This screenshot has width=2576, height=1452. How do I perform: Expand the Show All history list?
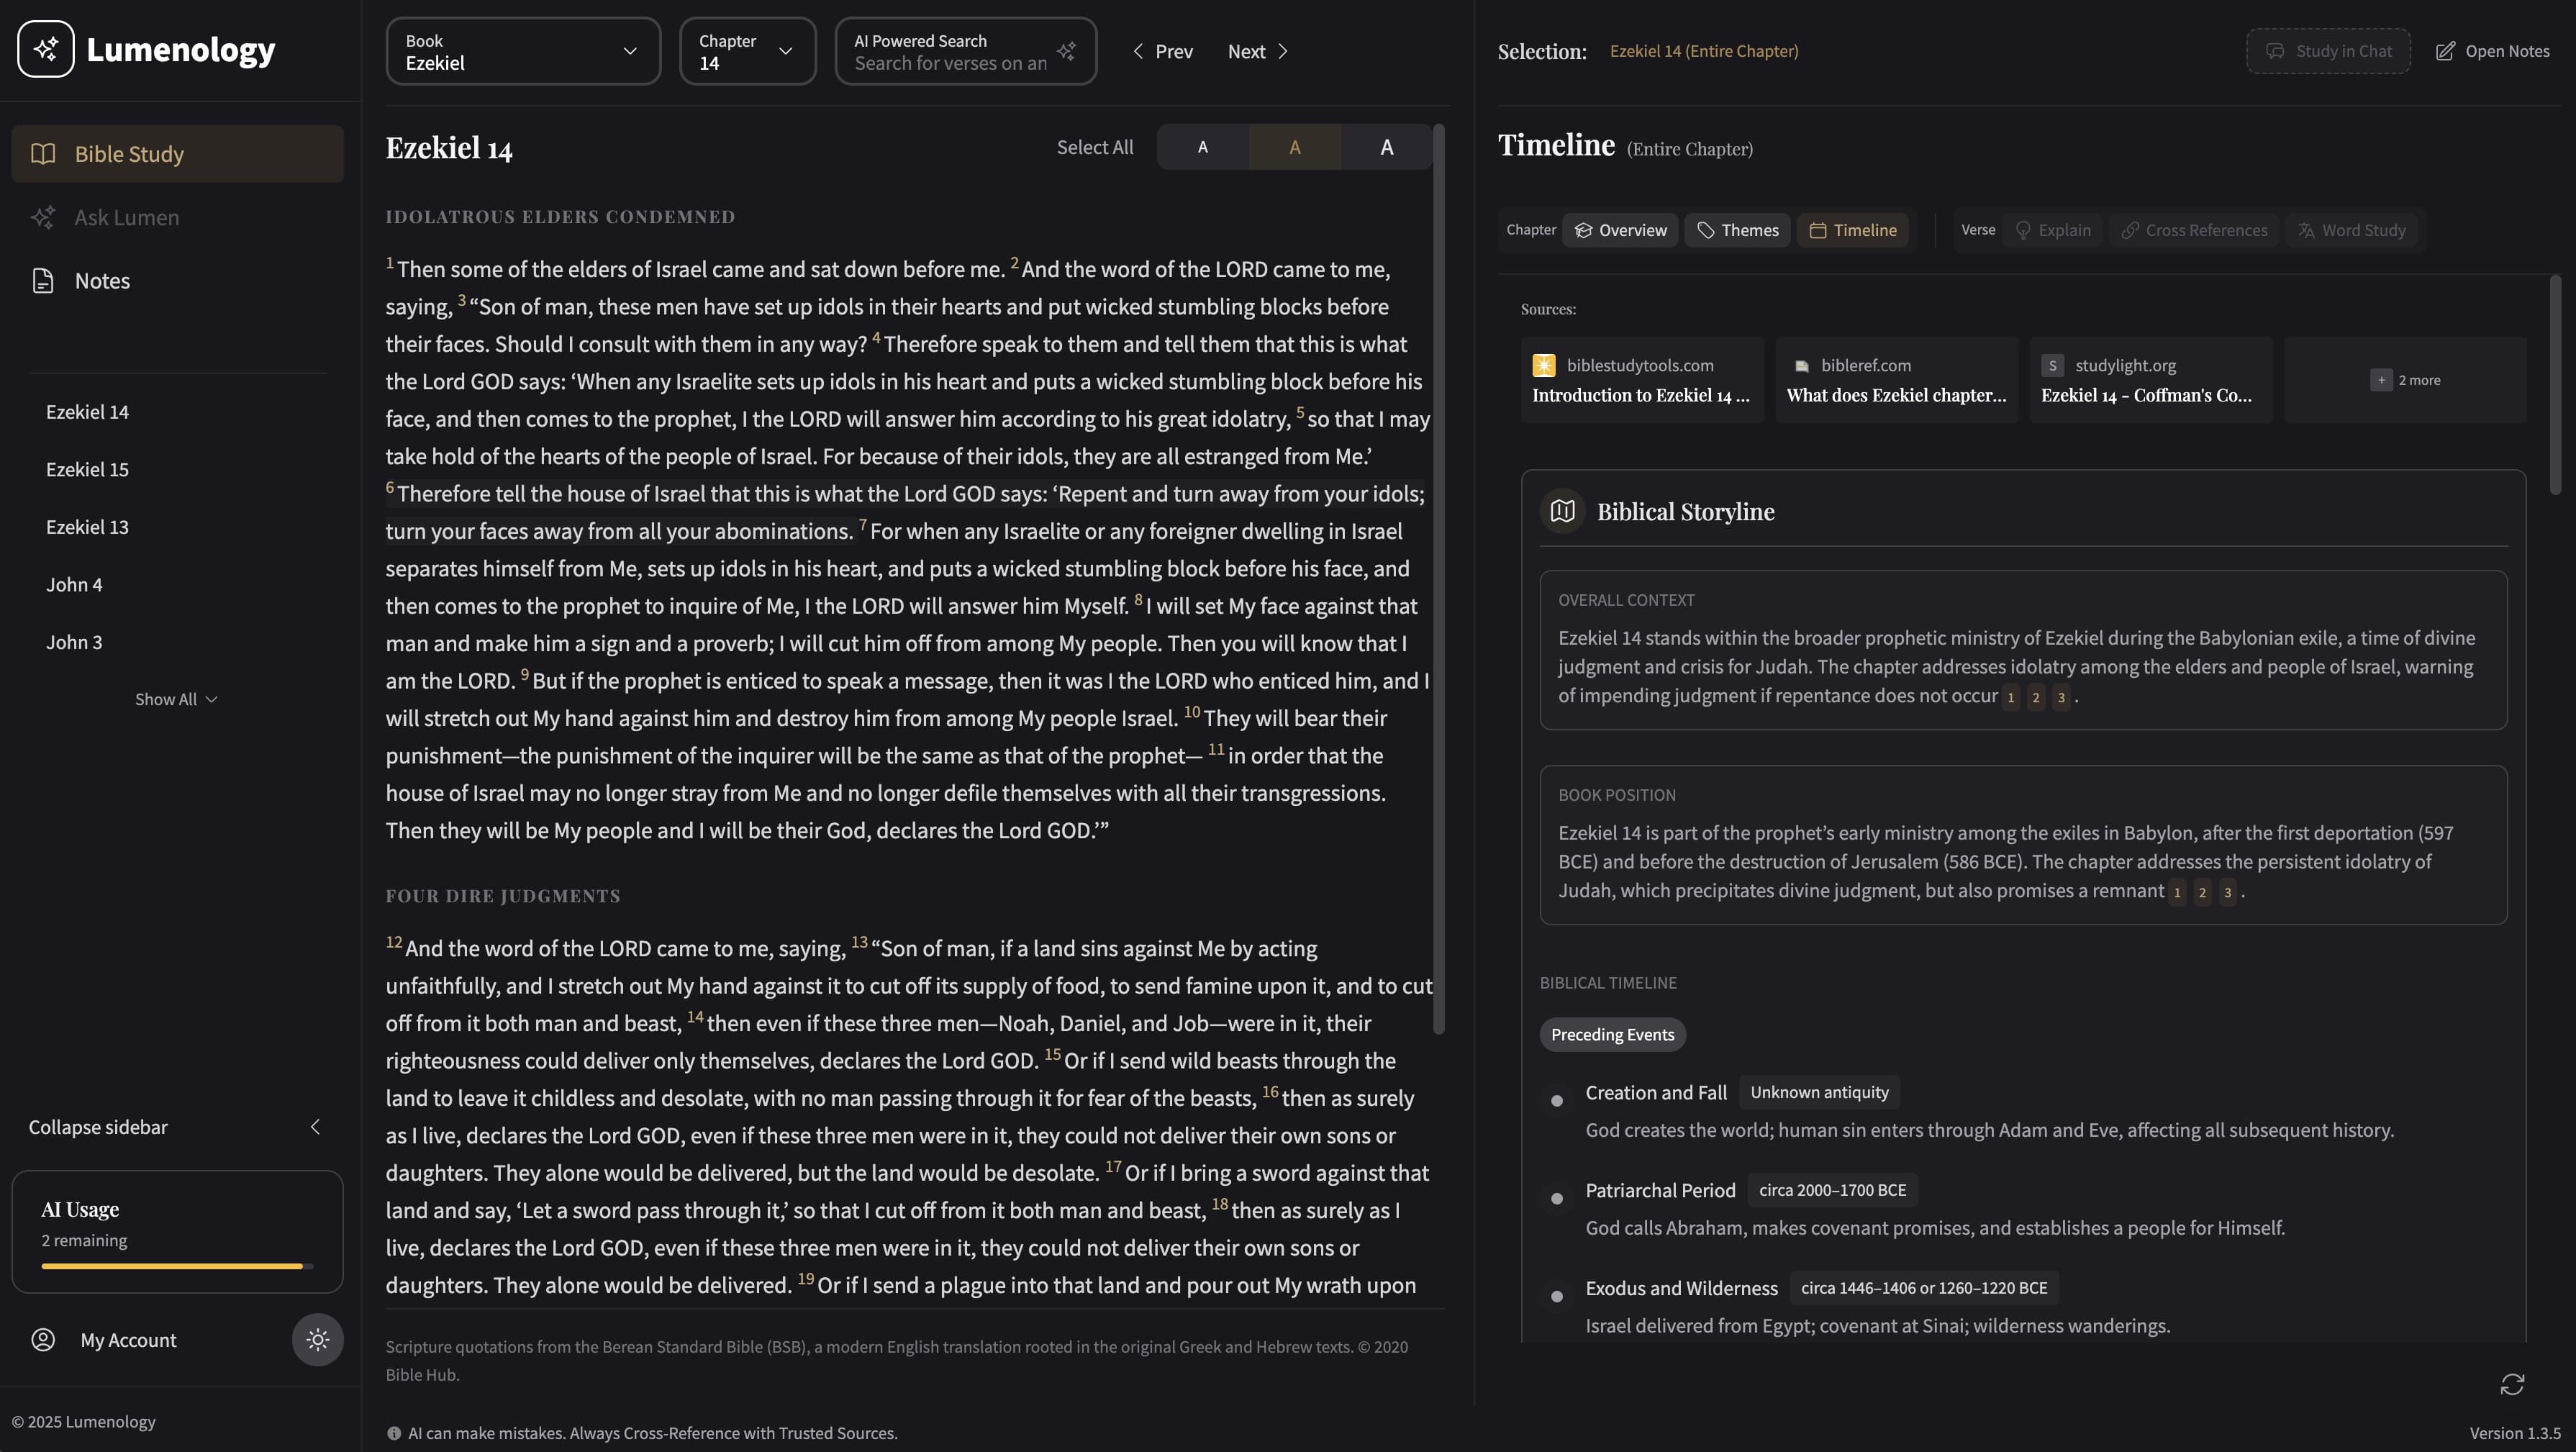(x=176, y=699)
